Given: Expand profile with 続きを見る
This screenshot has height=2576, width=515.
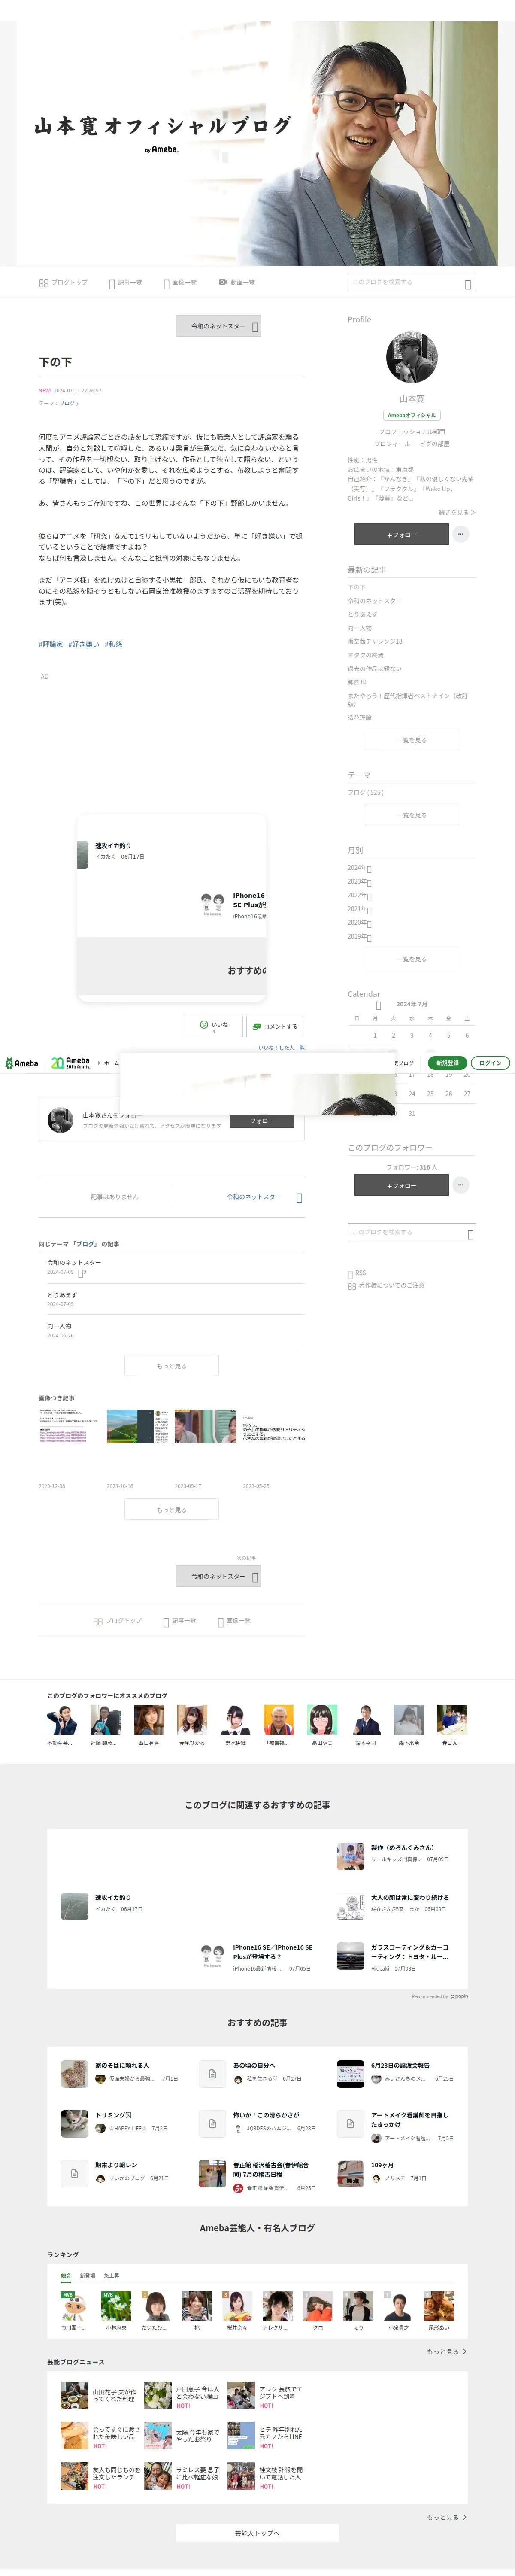Looking at the screenshot, I should pos(457,512).
